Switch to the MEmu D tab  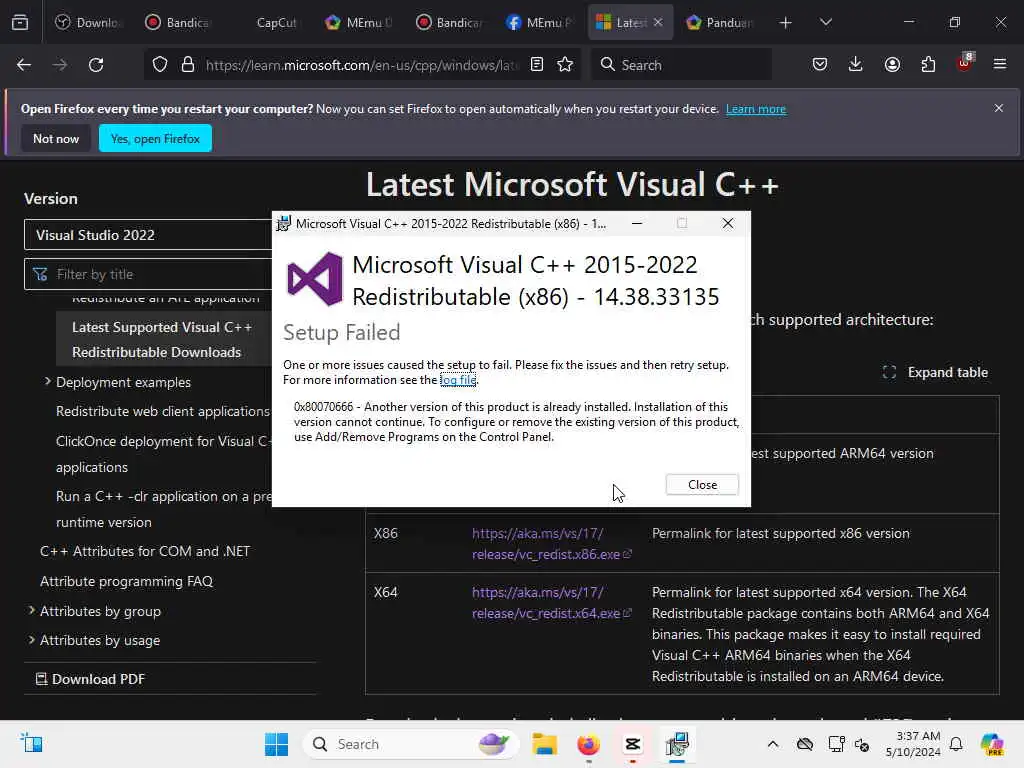tap(359, 23)
